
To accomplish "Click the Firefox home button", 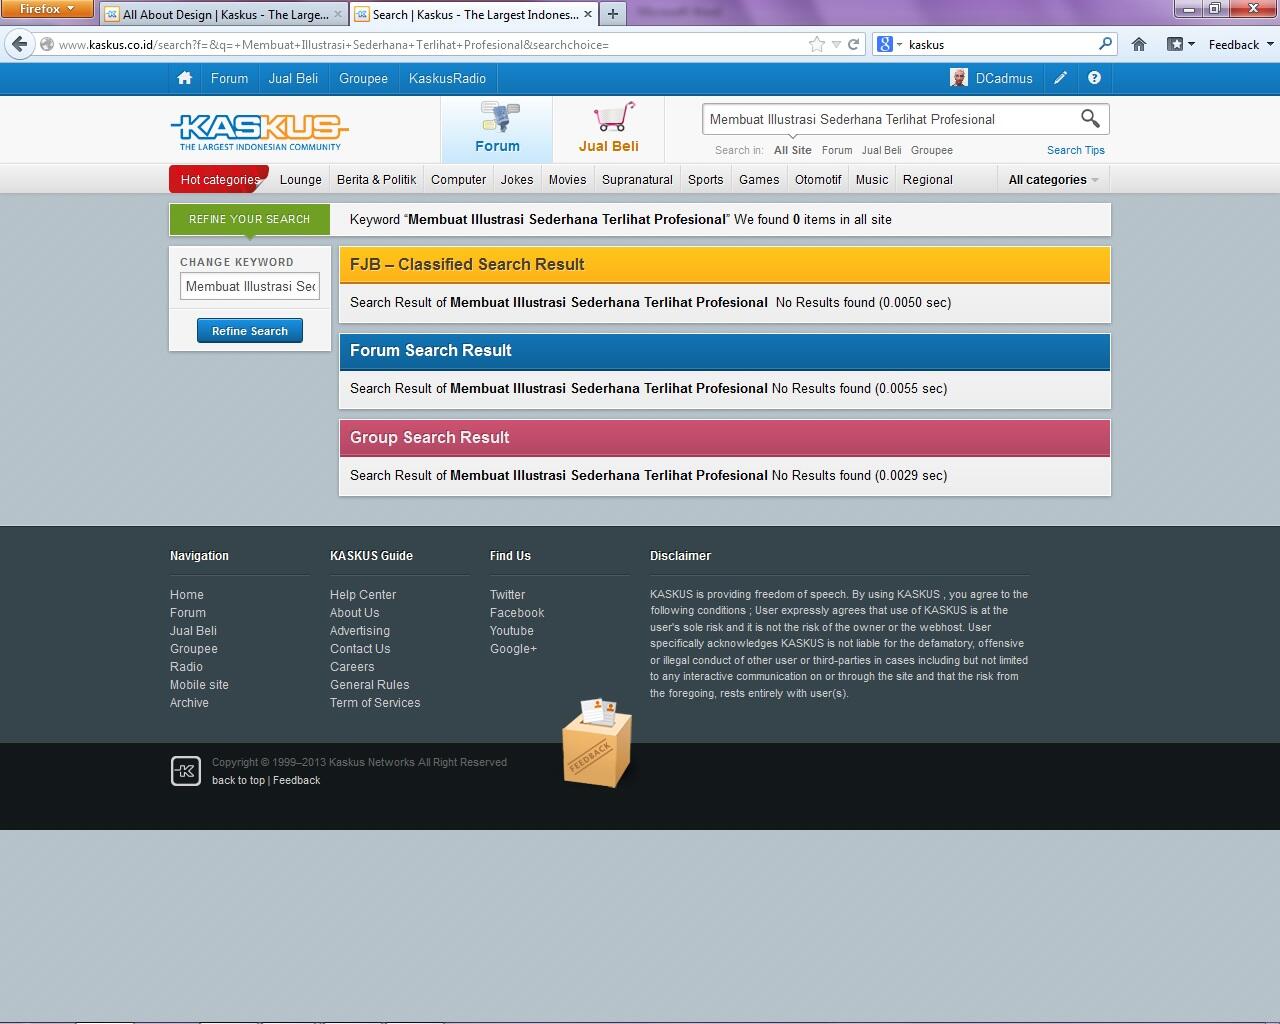I will [1139, 44].
